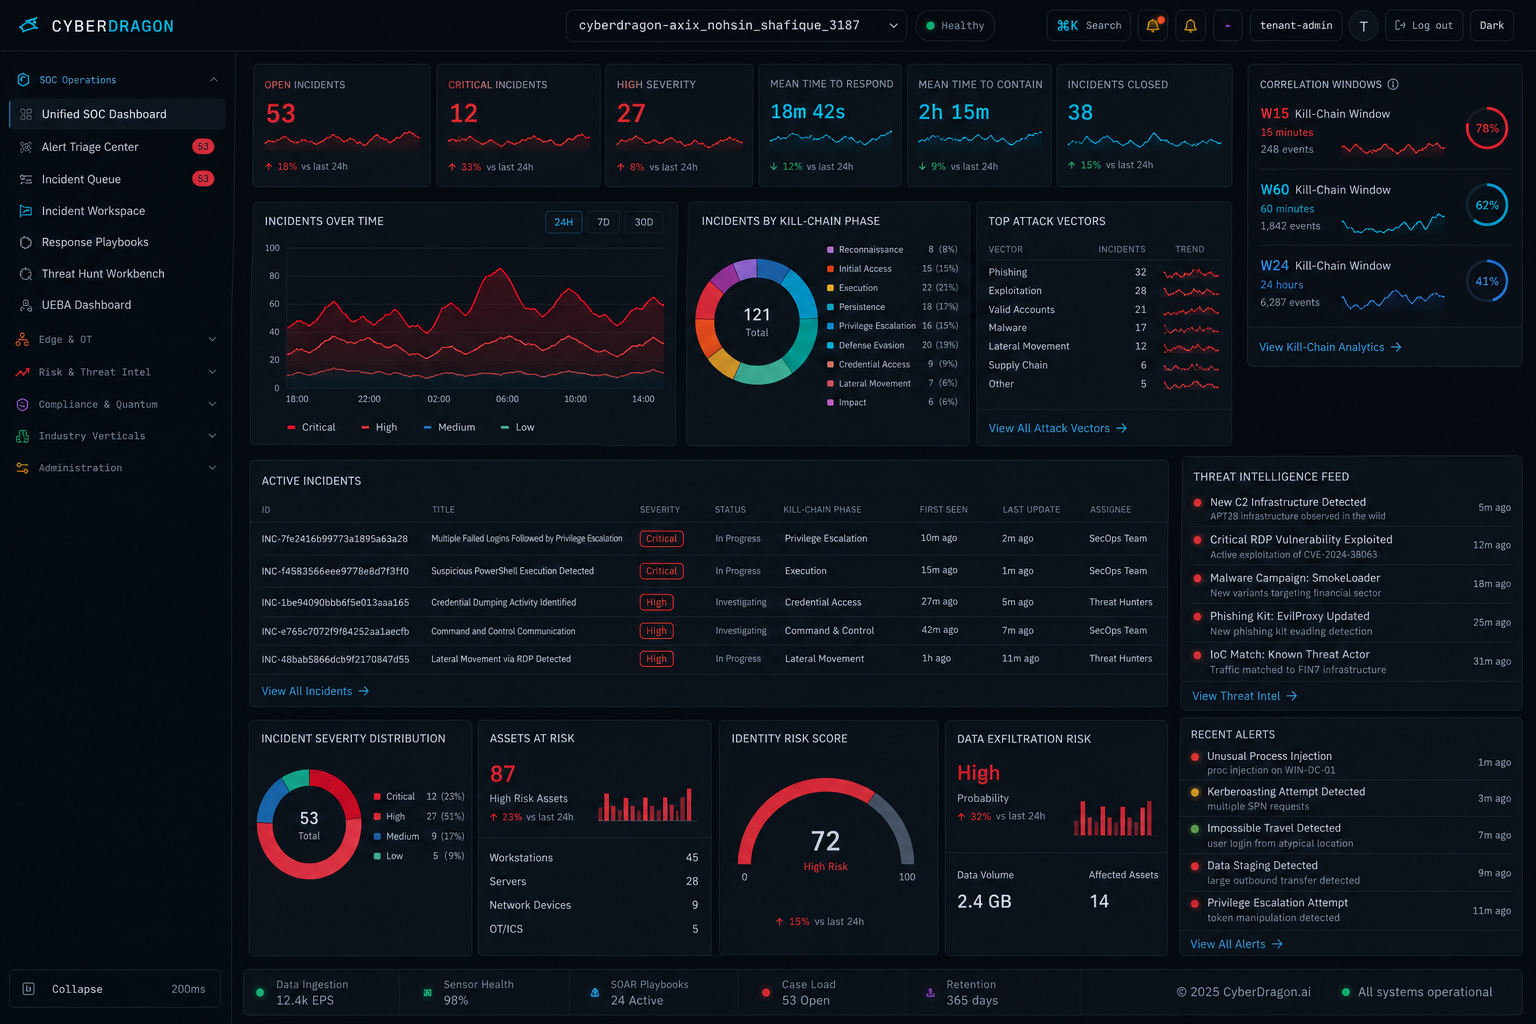
Task: Toggle Reconnaissance in kill-chain legend
Action: point(864,250)
